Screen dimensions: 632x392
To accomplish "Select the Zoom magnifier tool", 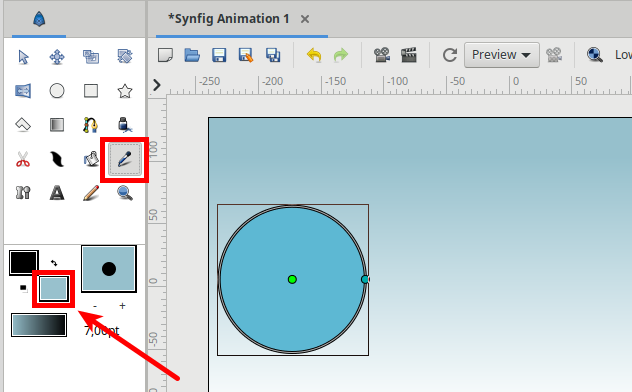I will (125, 193).
